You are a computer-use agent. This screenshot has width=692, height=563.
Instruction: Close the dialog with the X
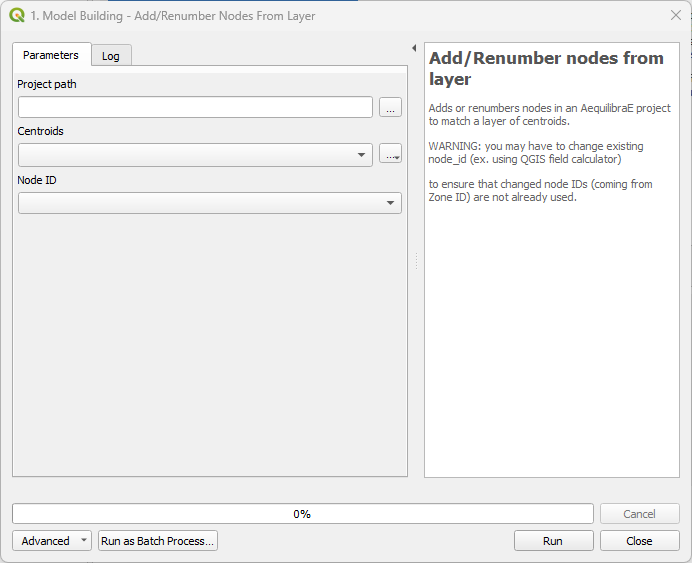pyautogui.click(x=676, y=15)
